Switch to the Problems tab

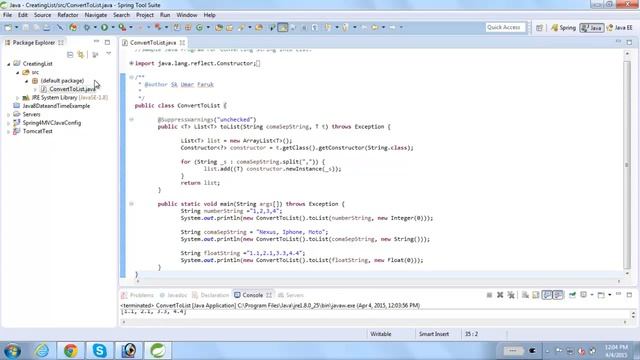click(x=138, y=295)
